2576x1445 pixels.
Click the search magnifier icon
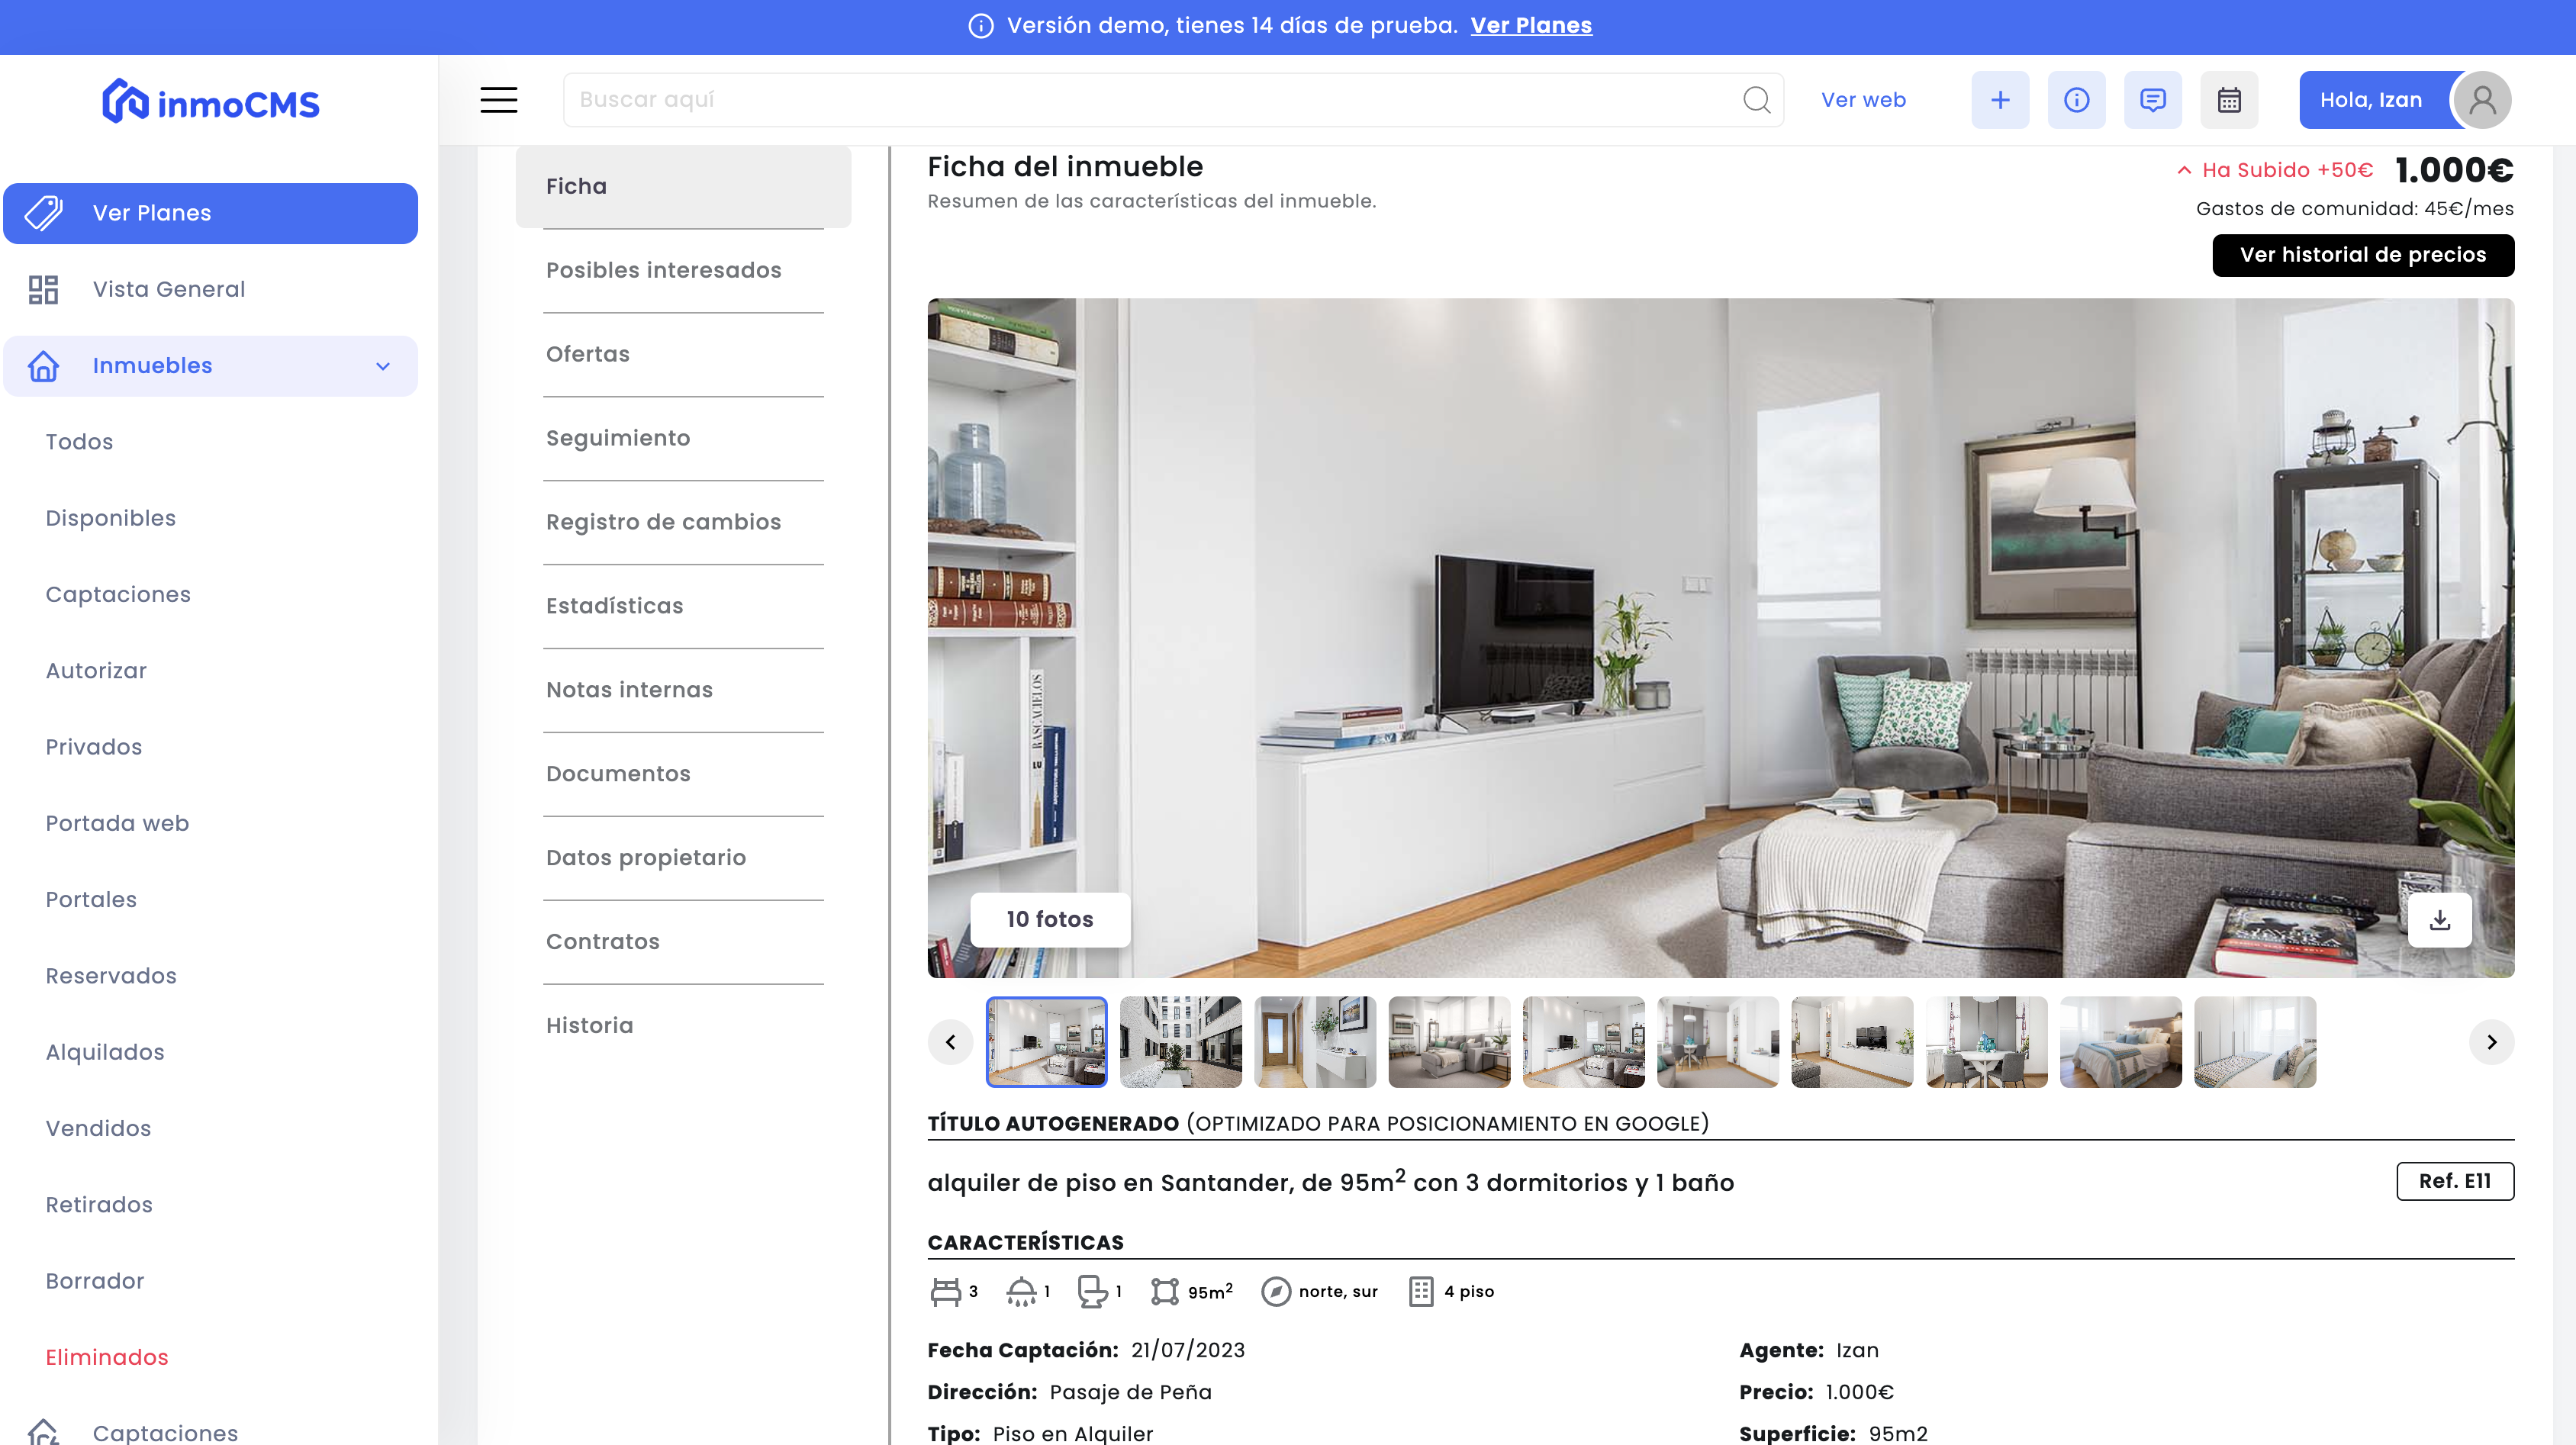point(1756,100)
